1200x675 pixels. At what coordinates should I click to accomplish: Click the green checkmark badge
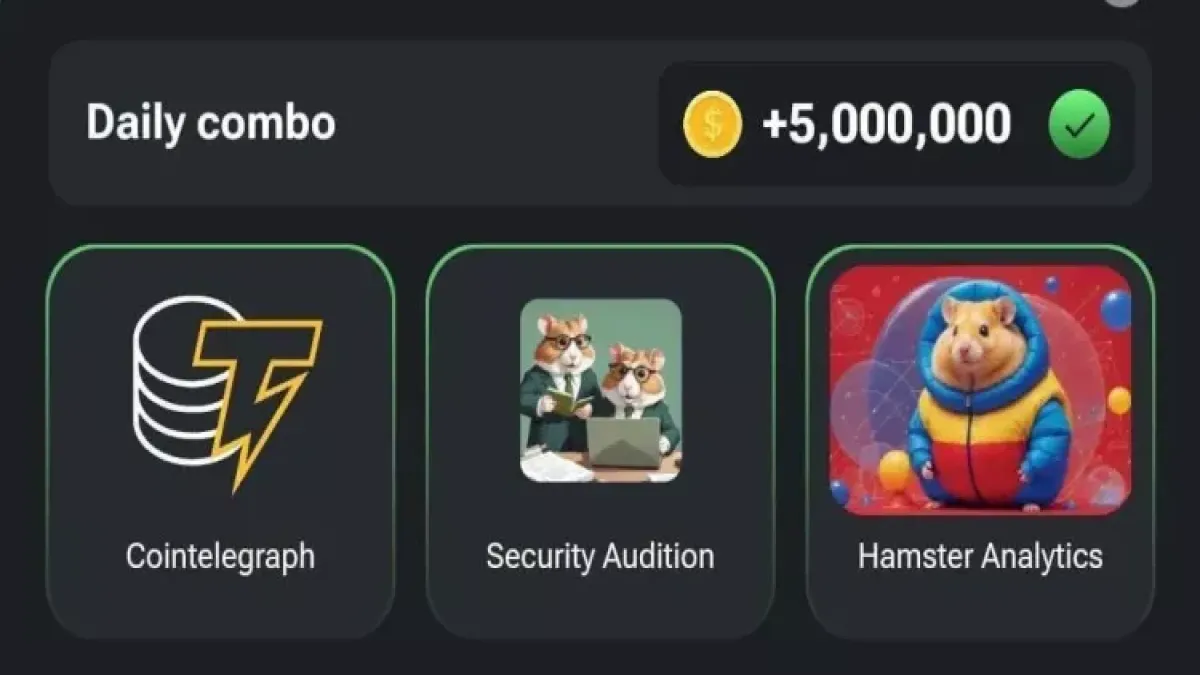click(x=1079, y=125)
